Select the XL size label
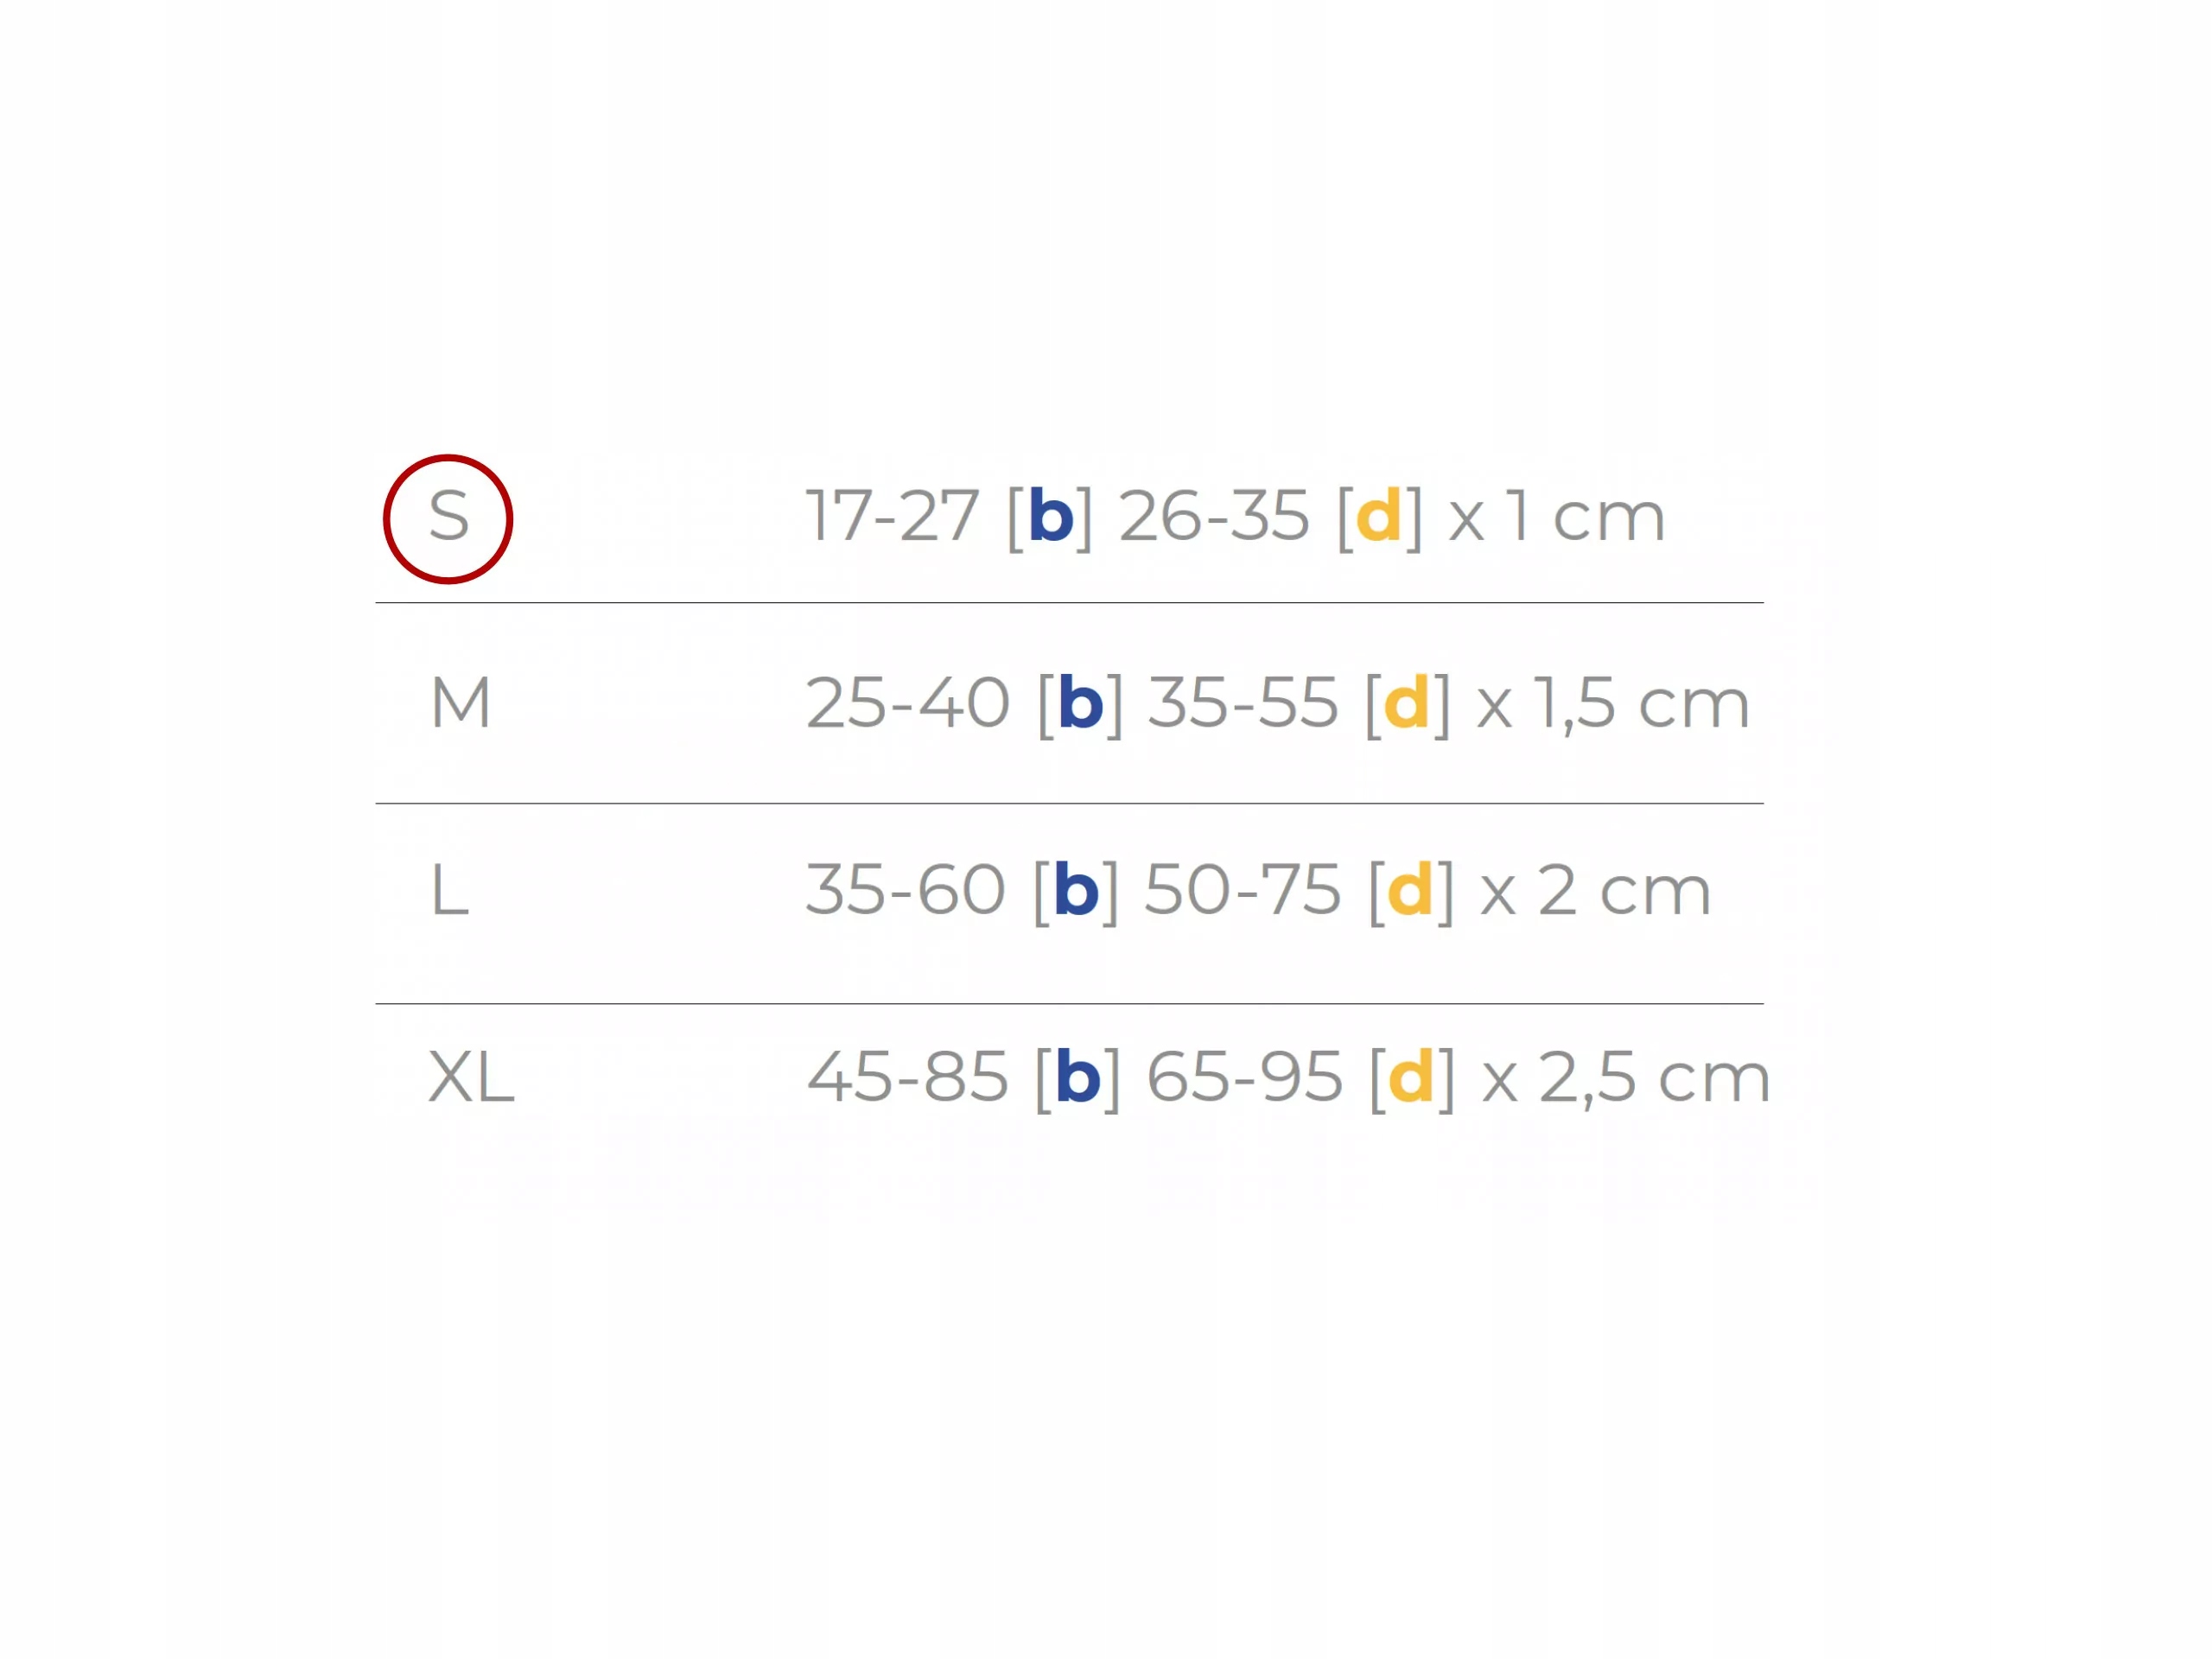 471,1077
